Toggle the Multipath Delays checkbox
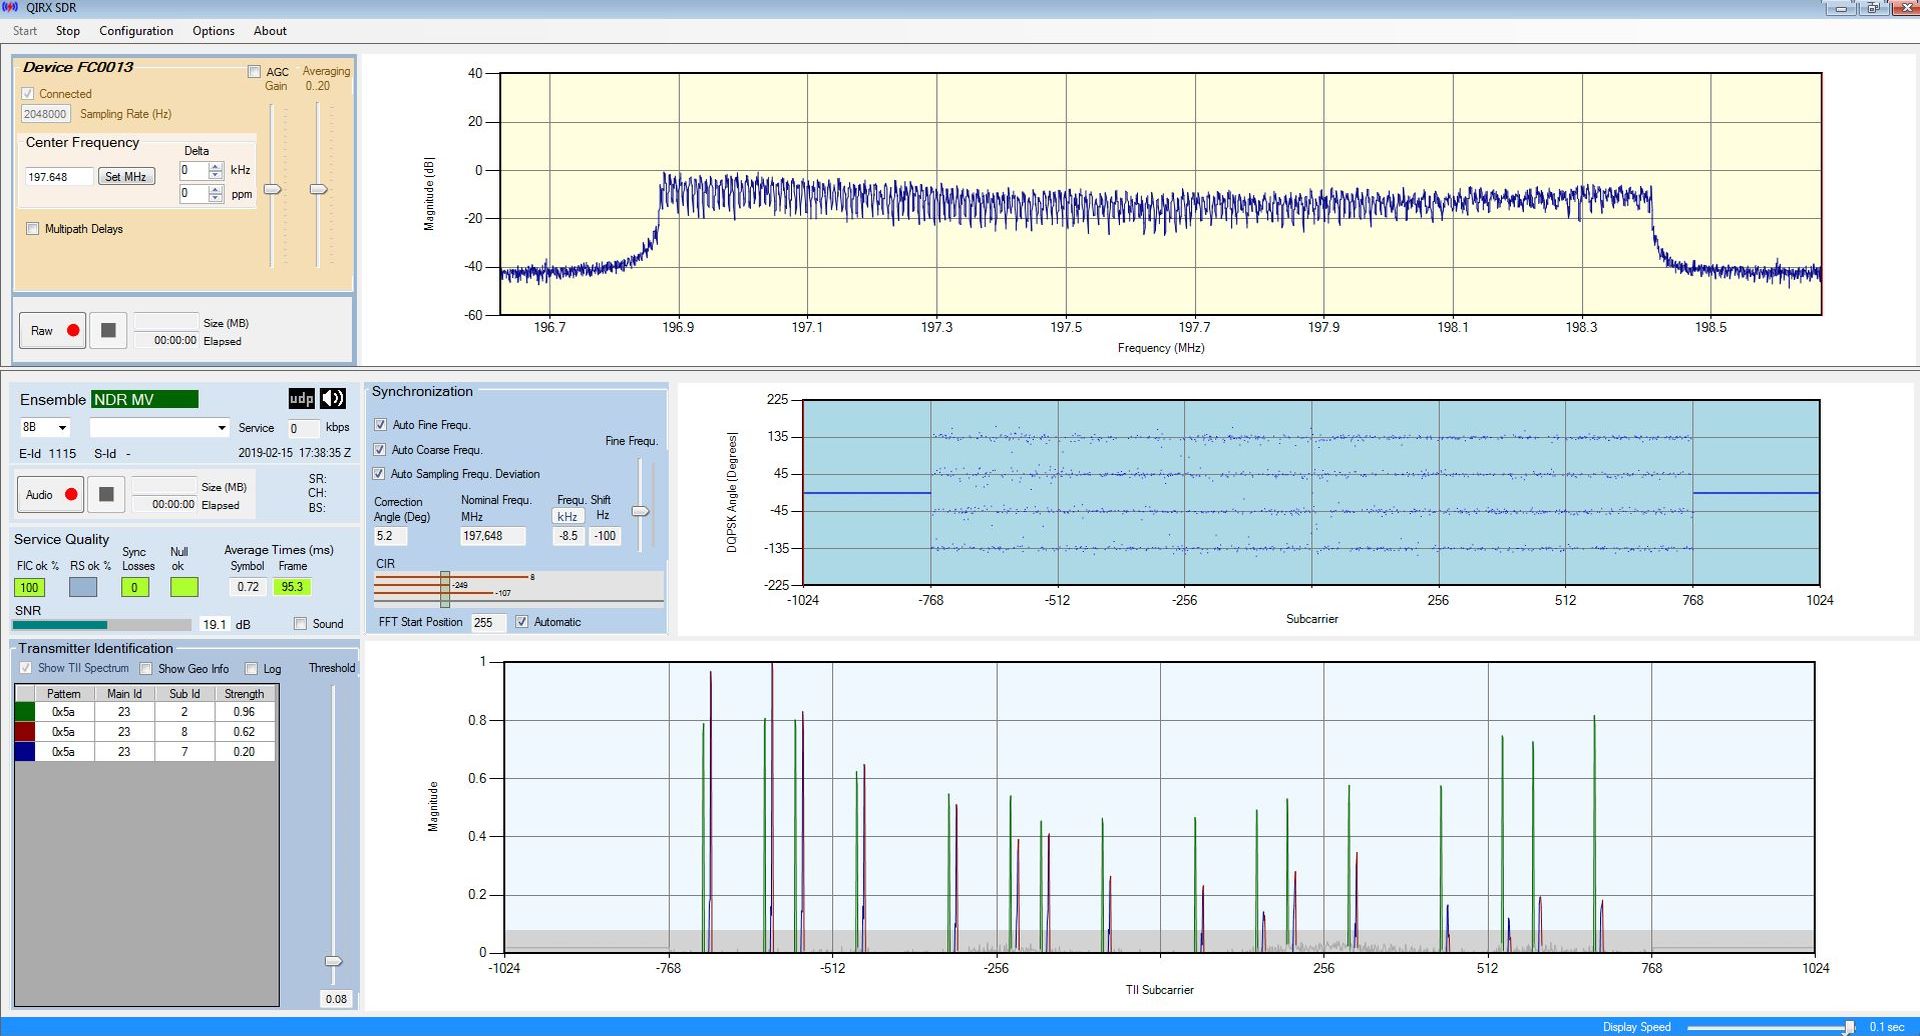1920x1036 pixels. click(33, 229)
